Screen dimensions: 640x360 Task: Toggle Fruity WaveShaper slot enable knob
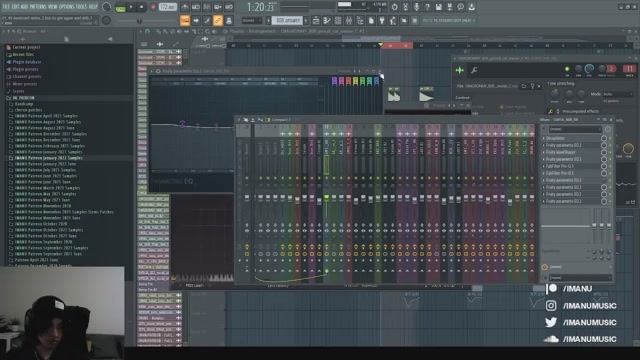(x=604, y=152)
